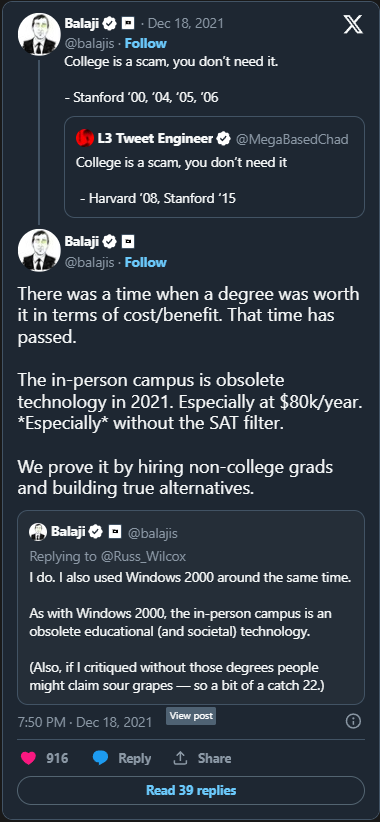Click Balaji's avatar on the main tweet
This screenshot has height=822, width=380.
39,250
